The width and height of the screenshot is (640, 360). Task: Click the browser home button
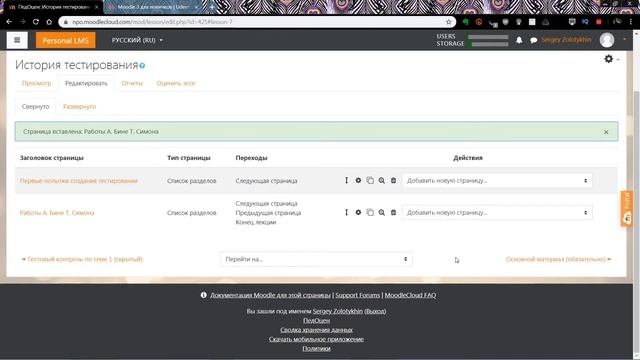49,22
